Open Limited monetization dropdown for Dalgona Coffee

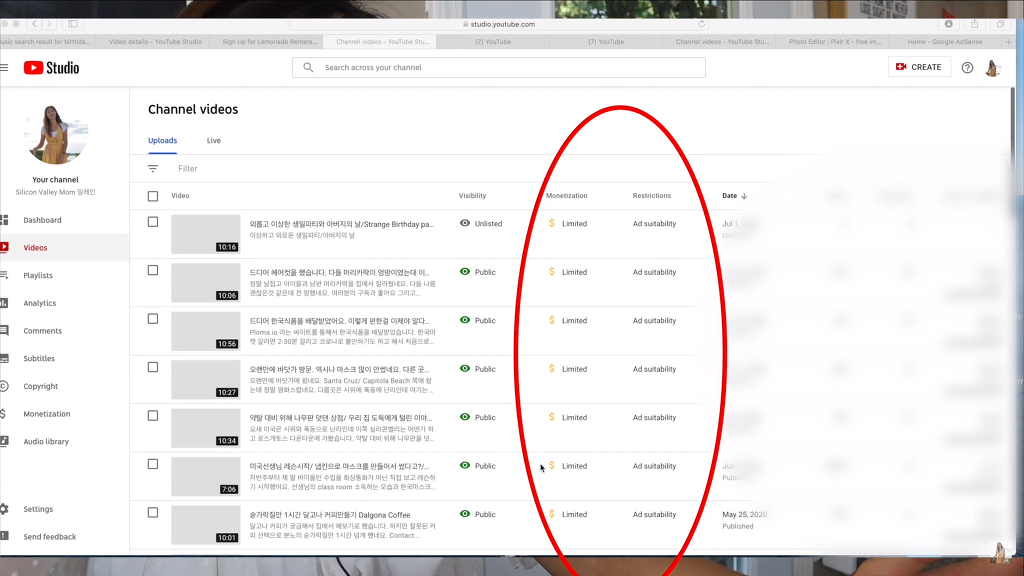(568, 514)
